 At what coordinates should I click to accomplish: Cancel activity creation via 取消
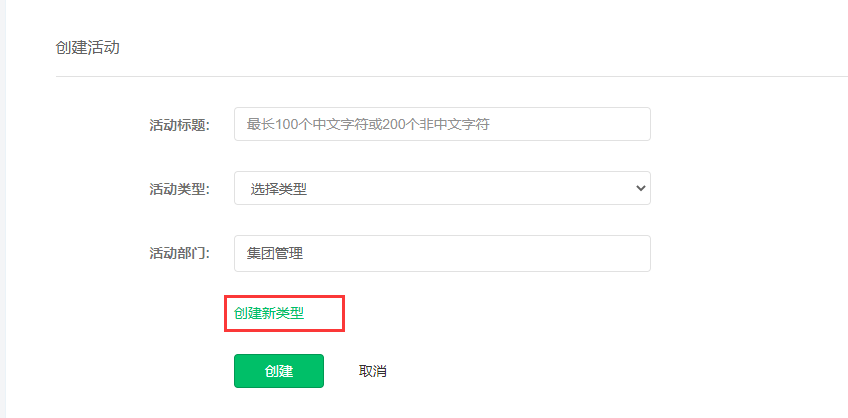pos(372,371)
